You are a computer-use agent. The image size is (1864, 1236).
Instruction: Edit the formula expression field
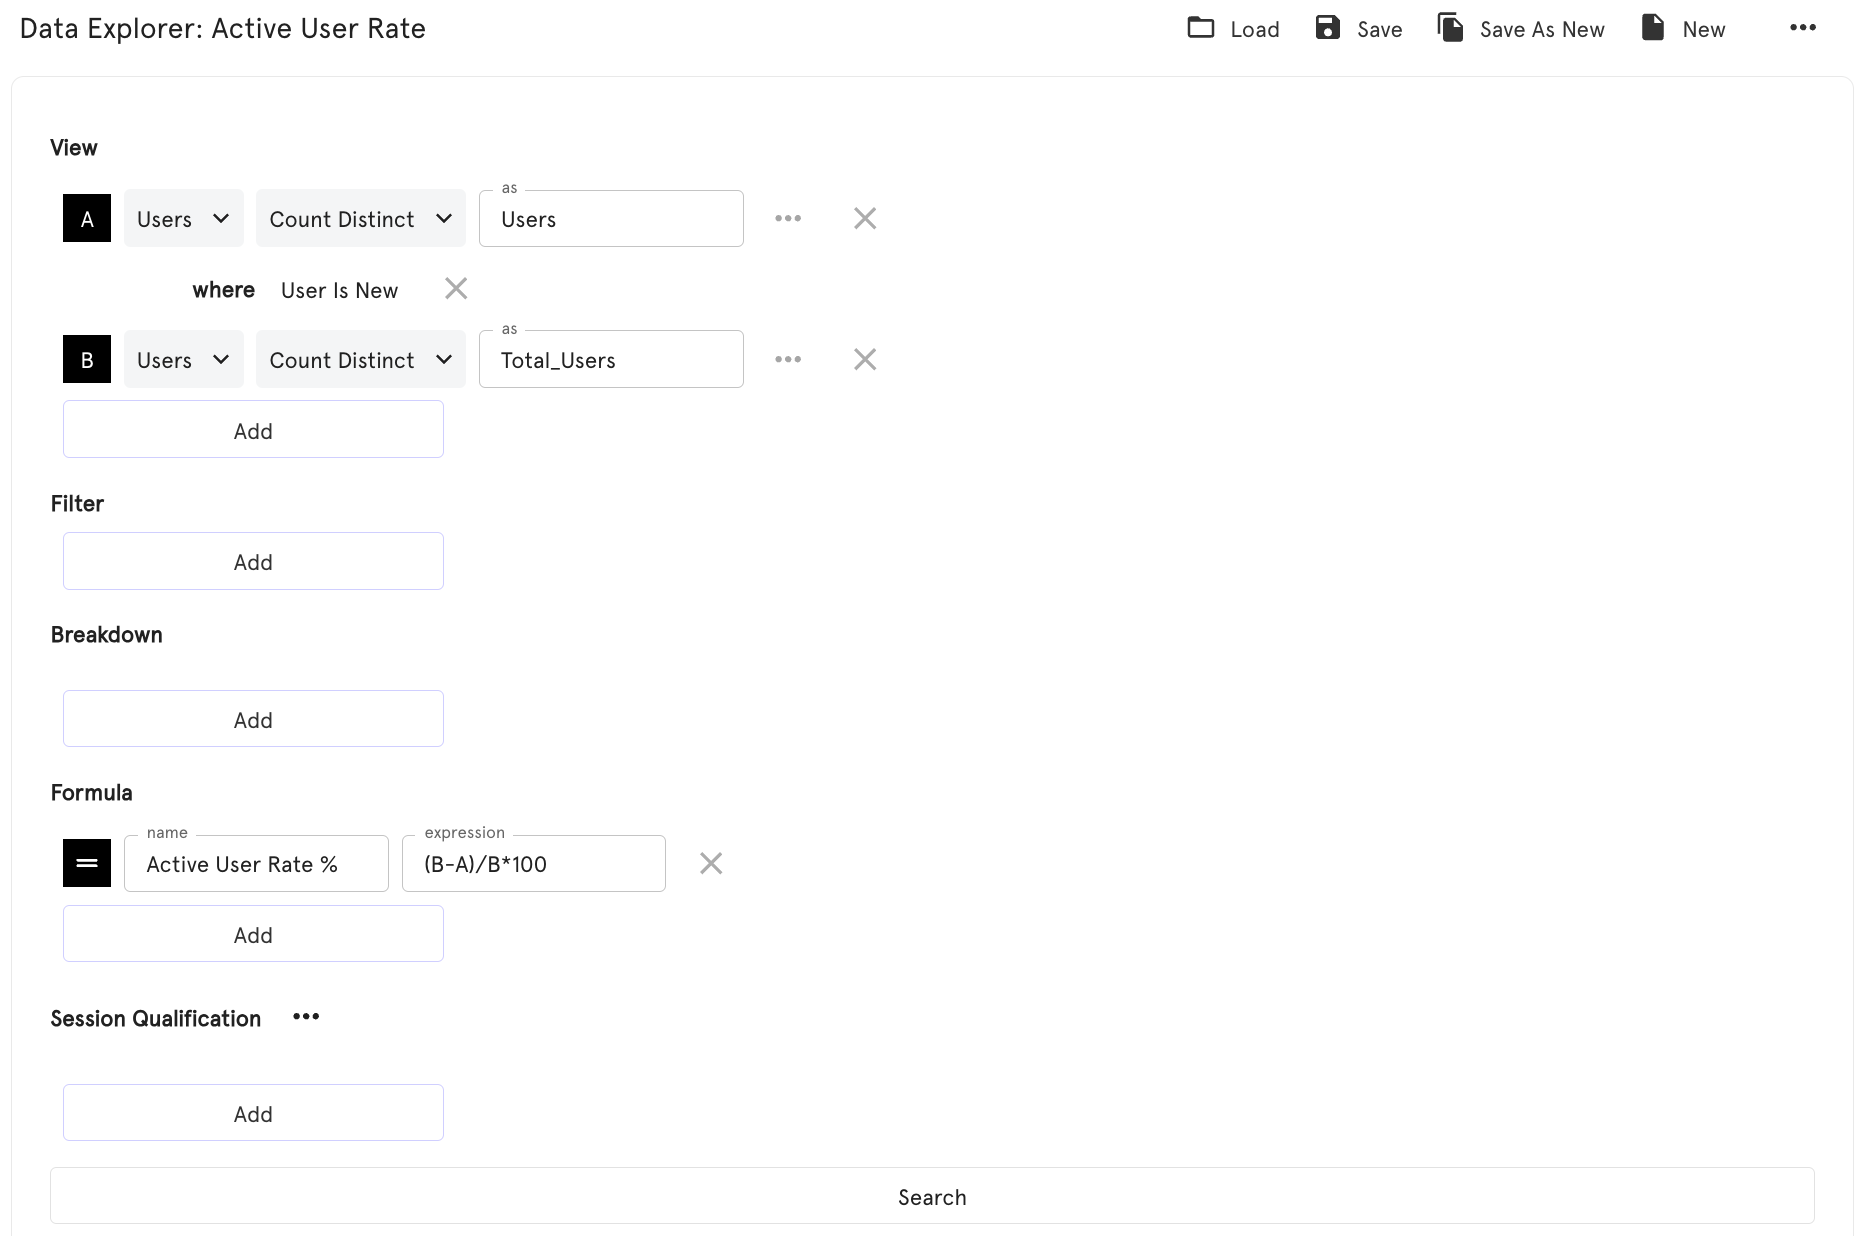click(x=534, y=863)
